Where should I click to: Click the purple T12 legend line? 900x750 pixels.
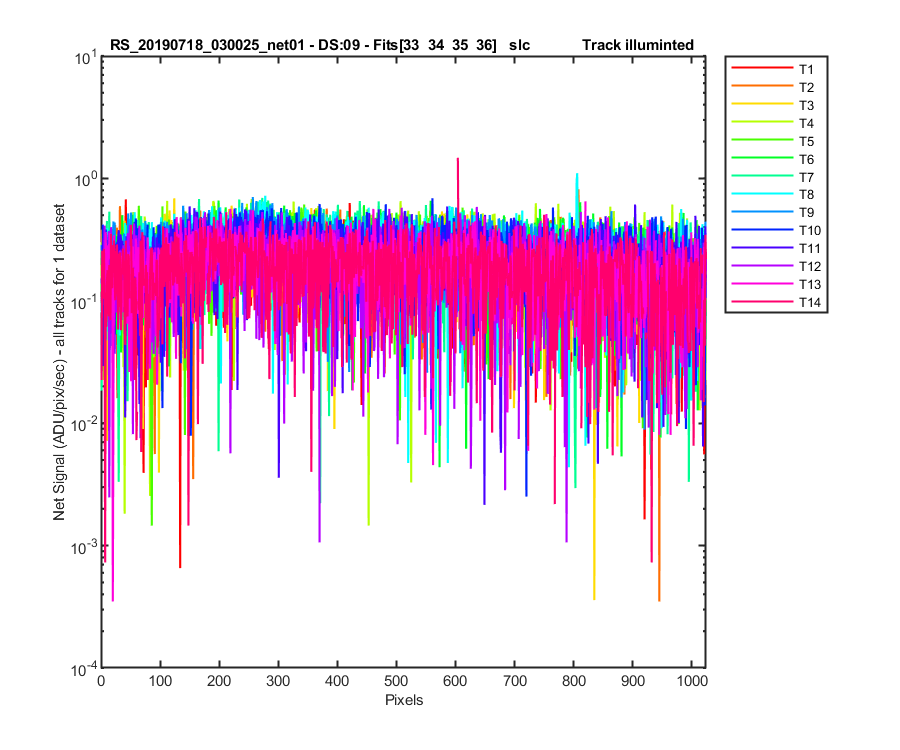click(762, 265)
